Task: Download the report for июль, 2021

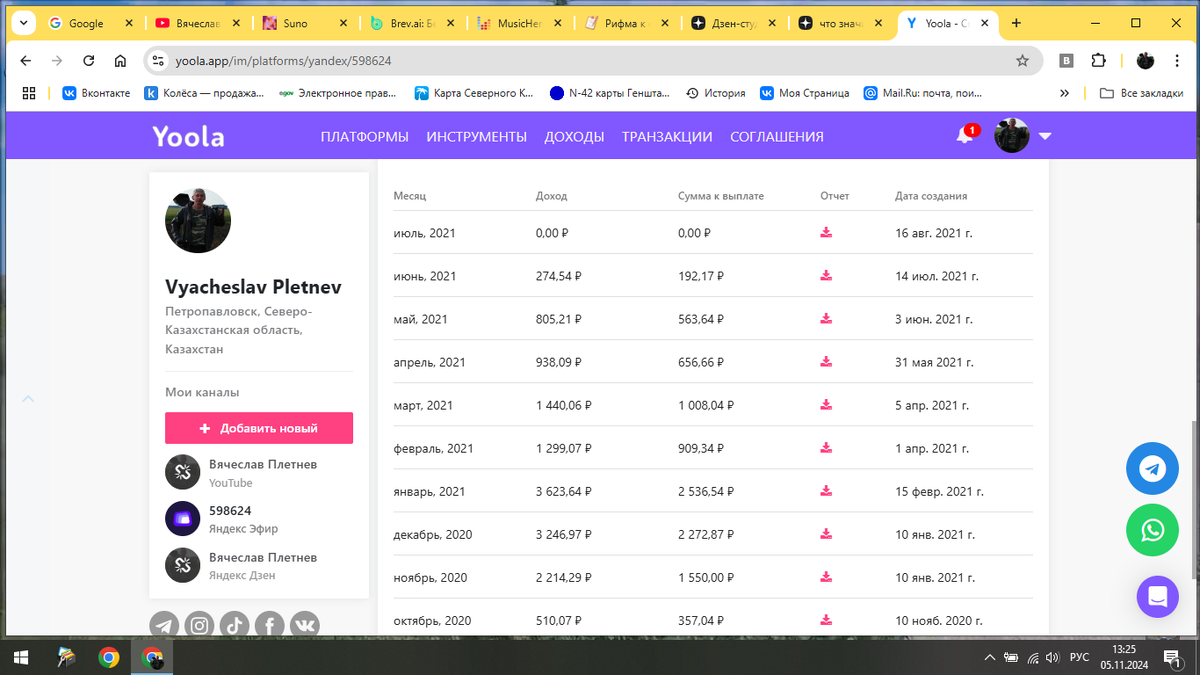Action: point(826,233)
